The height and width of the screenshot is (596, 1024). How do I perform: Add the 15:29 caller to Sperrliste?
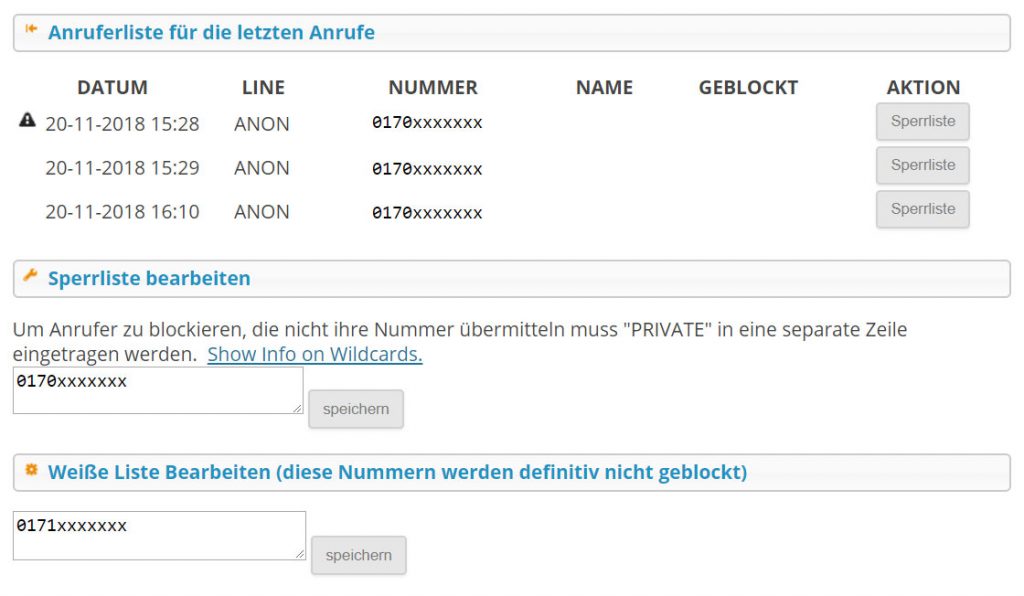[x=922, y=165]
